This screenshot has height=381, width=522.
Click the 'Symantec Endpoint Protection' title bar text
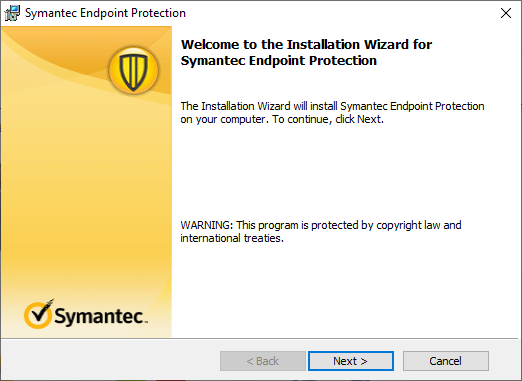pos(105,13)
